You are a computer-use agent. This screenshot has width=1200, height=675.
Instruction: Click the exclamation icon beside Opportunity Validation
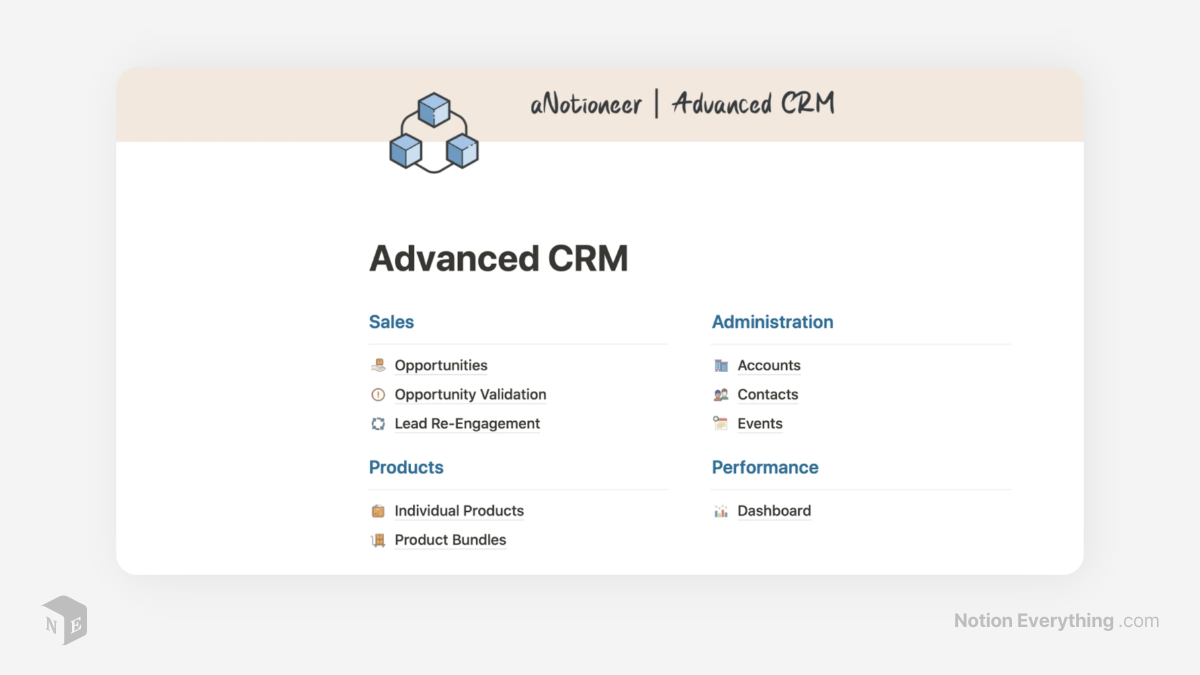[378, 394]
